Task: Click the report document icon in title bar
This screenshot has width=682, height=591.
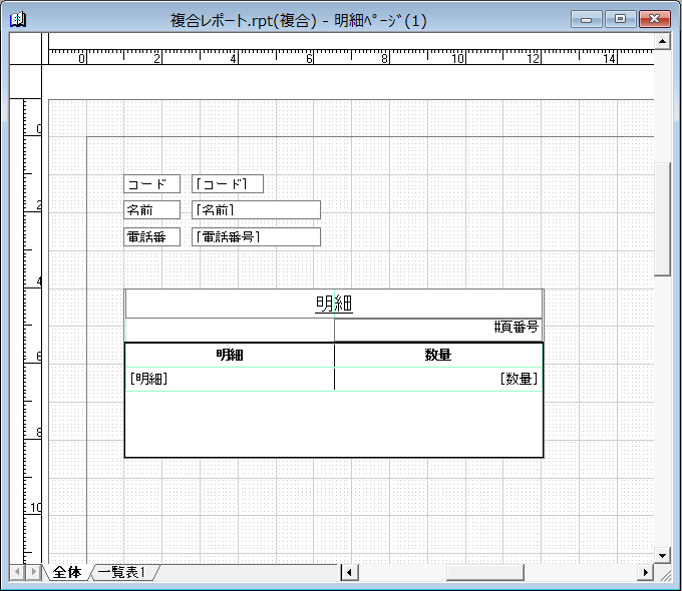Action: pyautogui.click(x=18, y=19)
